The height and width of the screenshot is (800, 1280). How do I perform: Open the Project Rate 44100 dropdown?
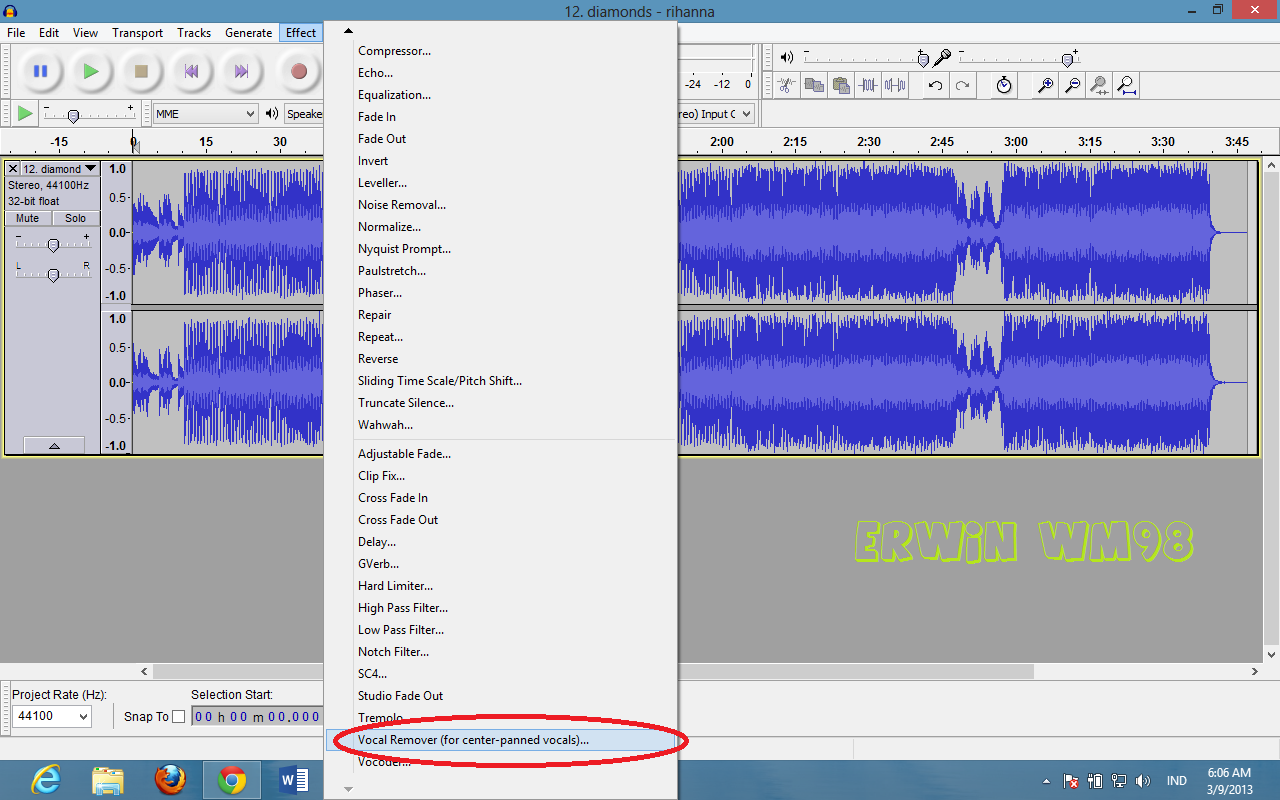coord(52,716)
